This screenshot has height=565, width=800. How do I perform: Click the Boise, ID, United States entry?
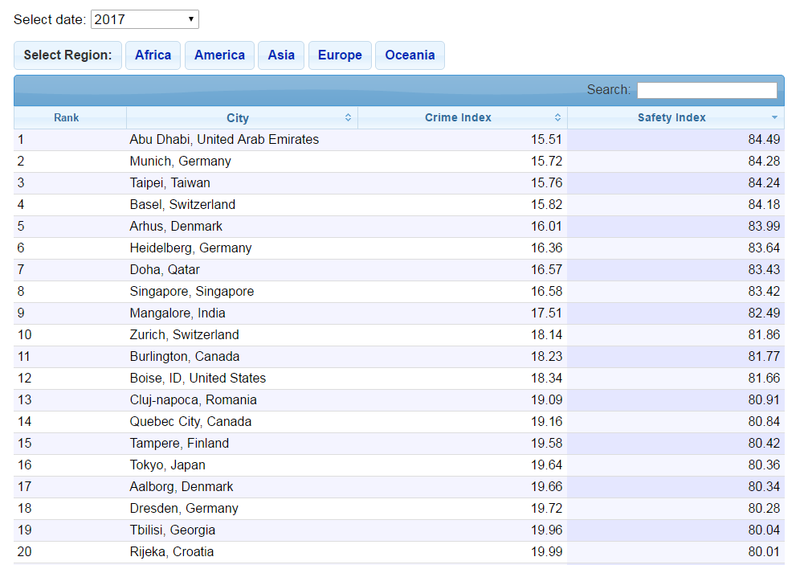(198, 378)
